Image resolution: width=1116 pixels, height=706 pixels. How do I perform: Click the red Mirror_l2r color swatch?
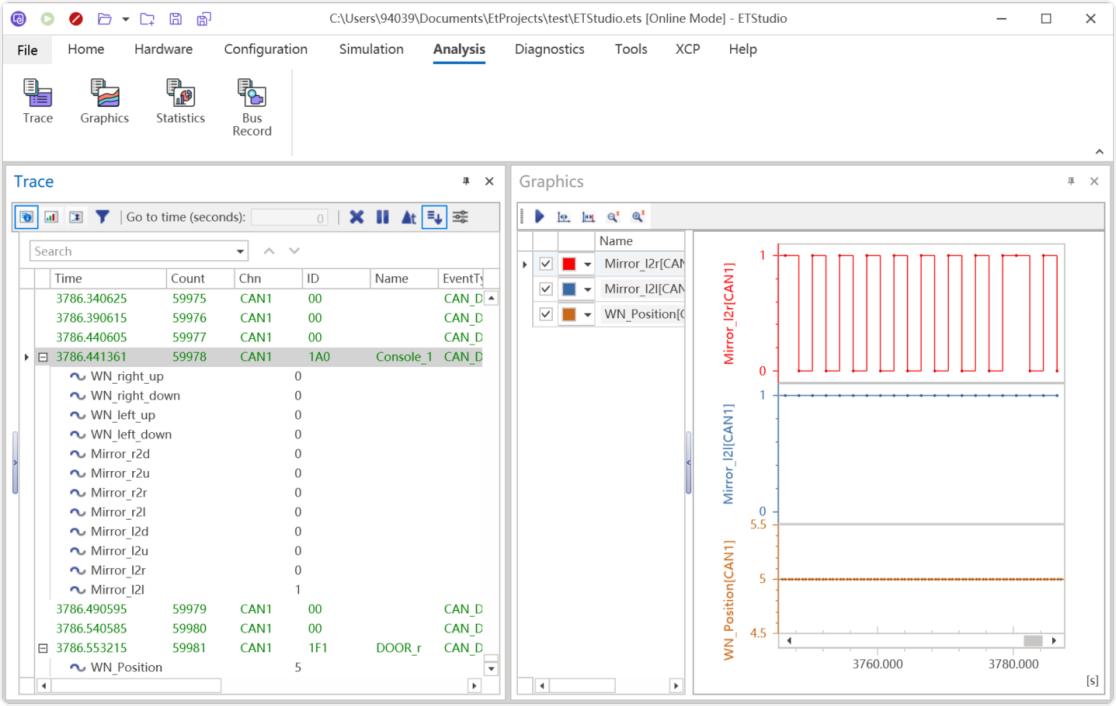569,264
